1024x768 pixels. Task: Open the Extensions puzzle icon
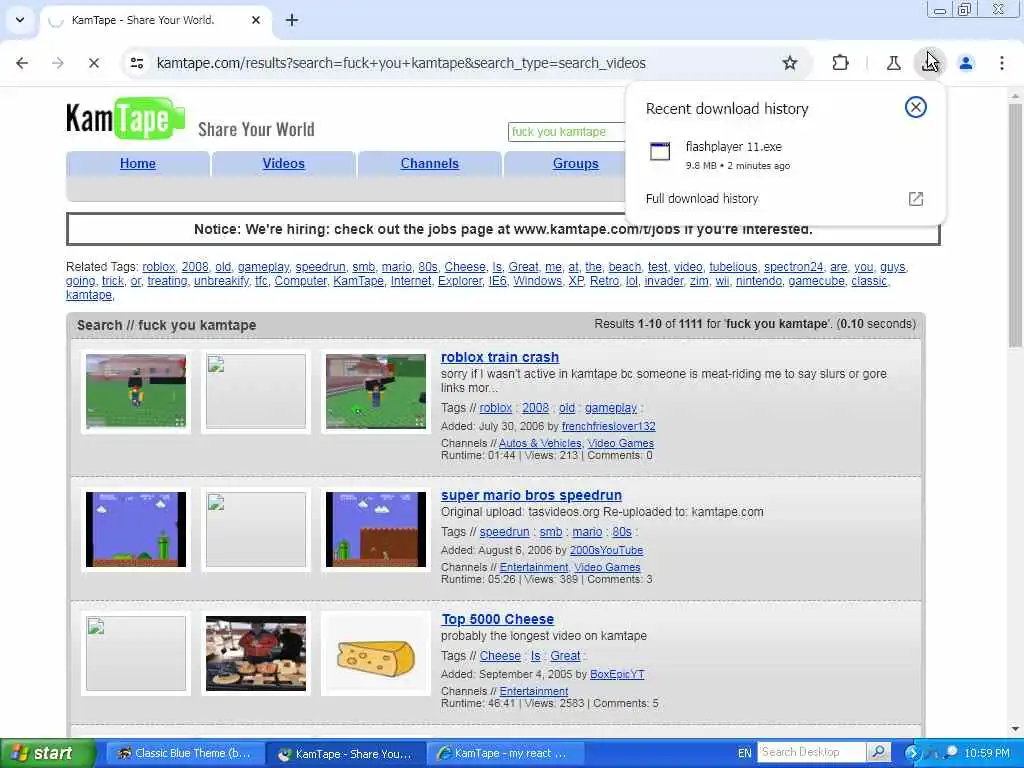point(840,63)
